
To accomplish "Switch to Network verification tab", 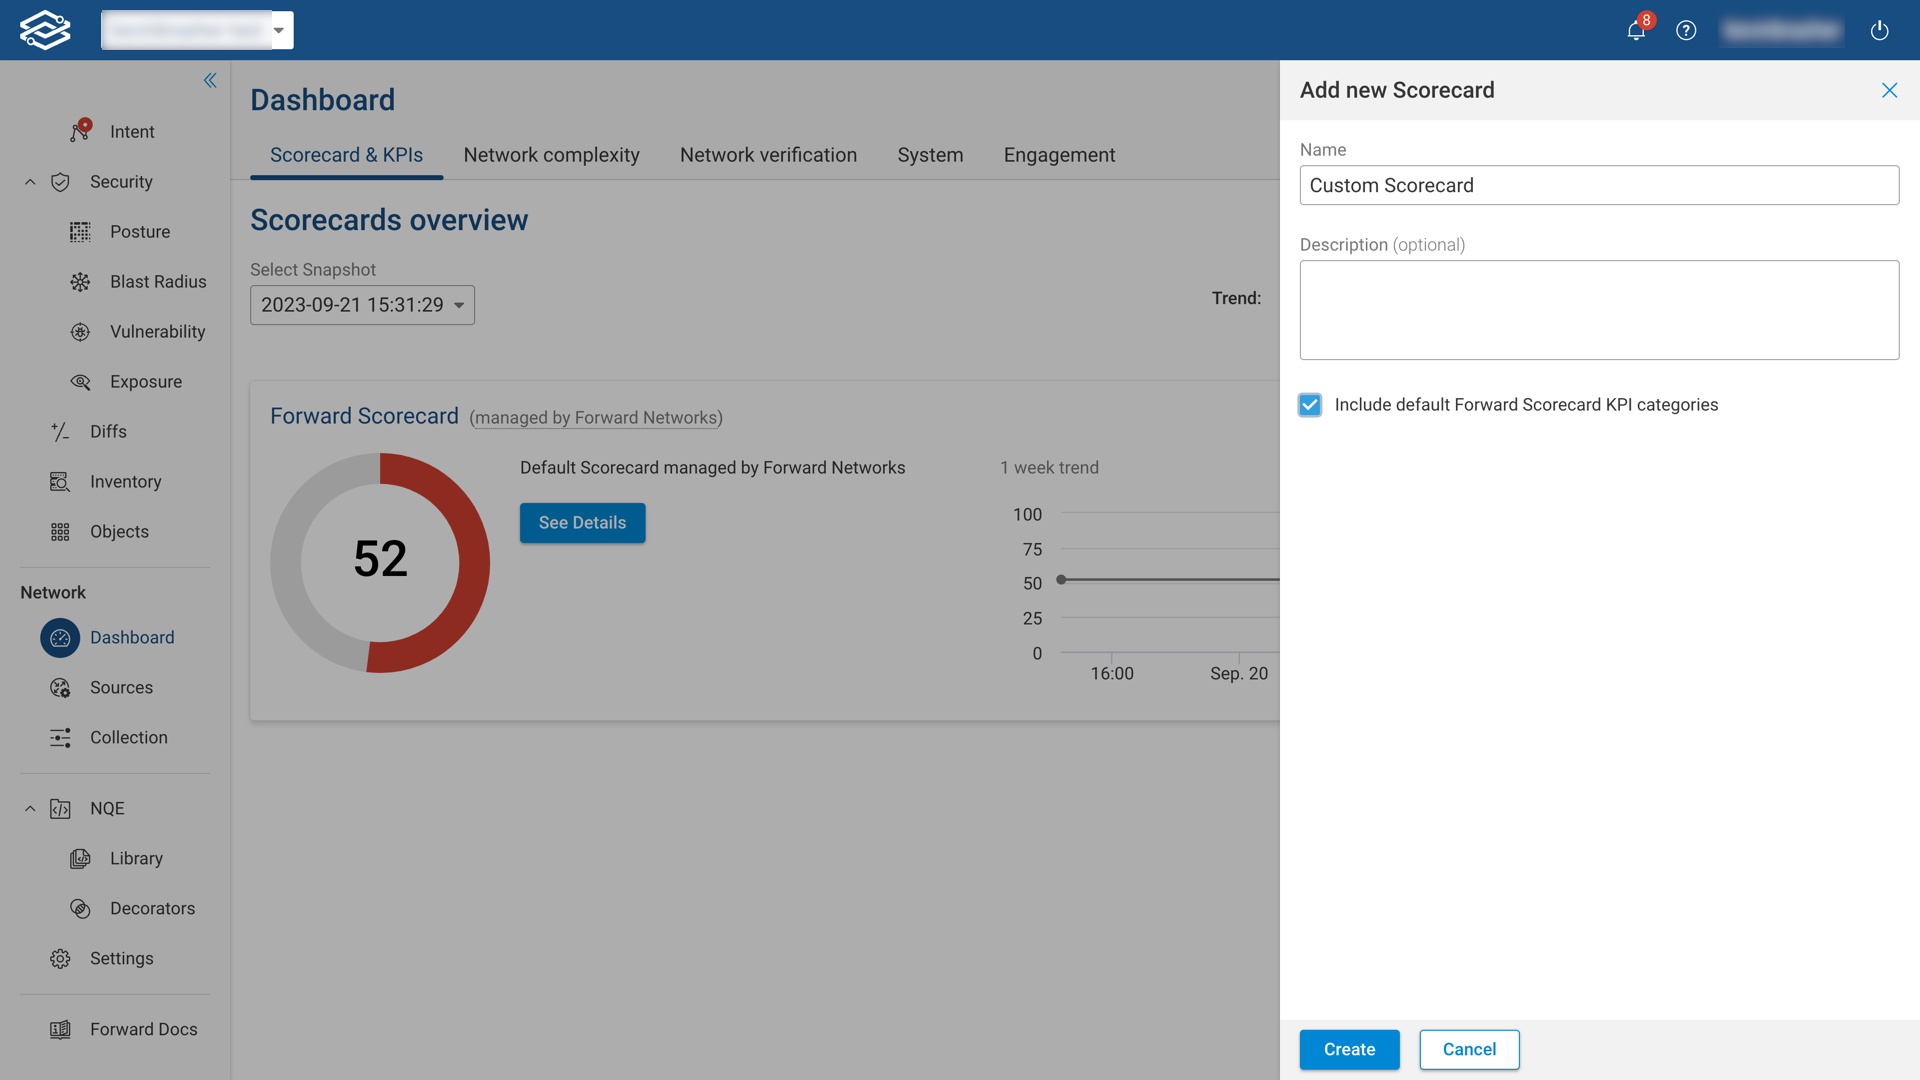I will [768, 155].
